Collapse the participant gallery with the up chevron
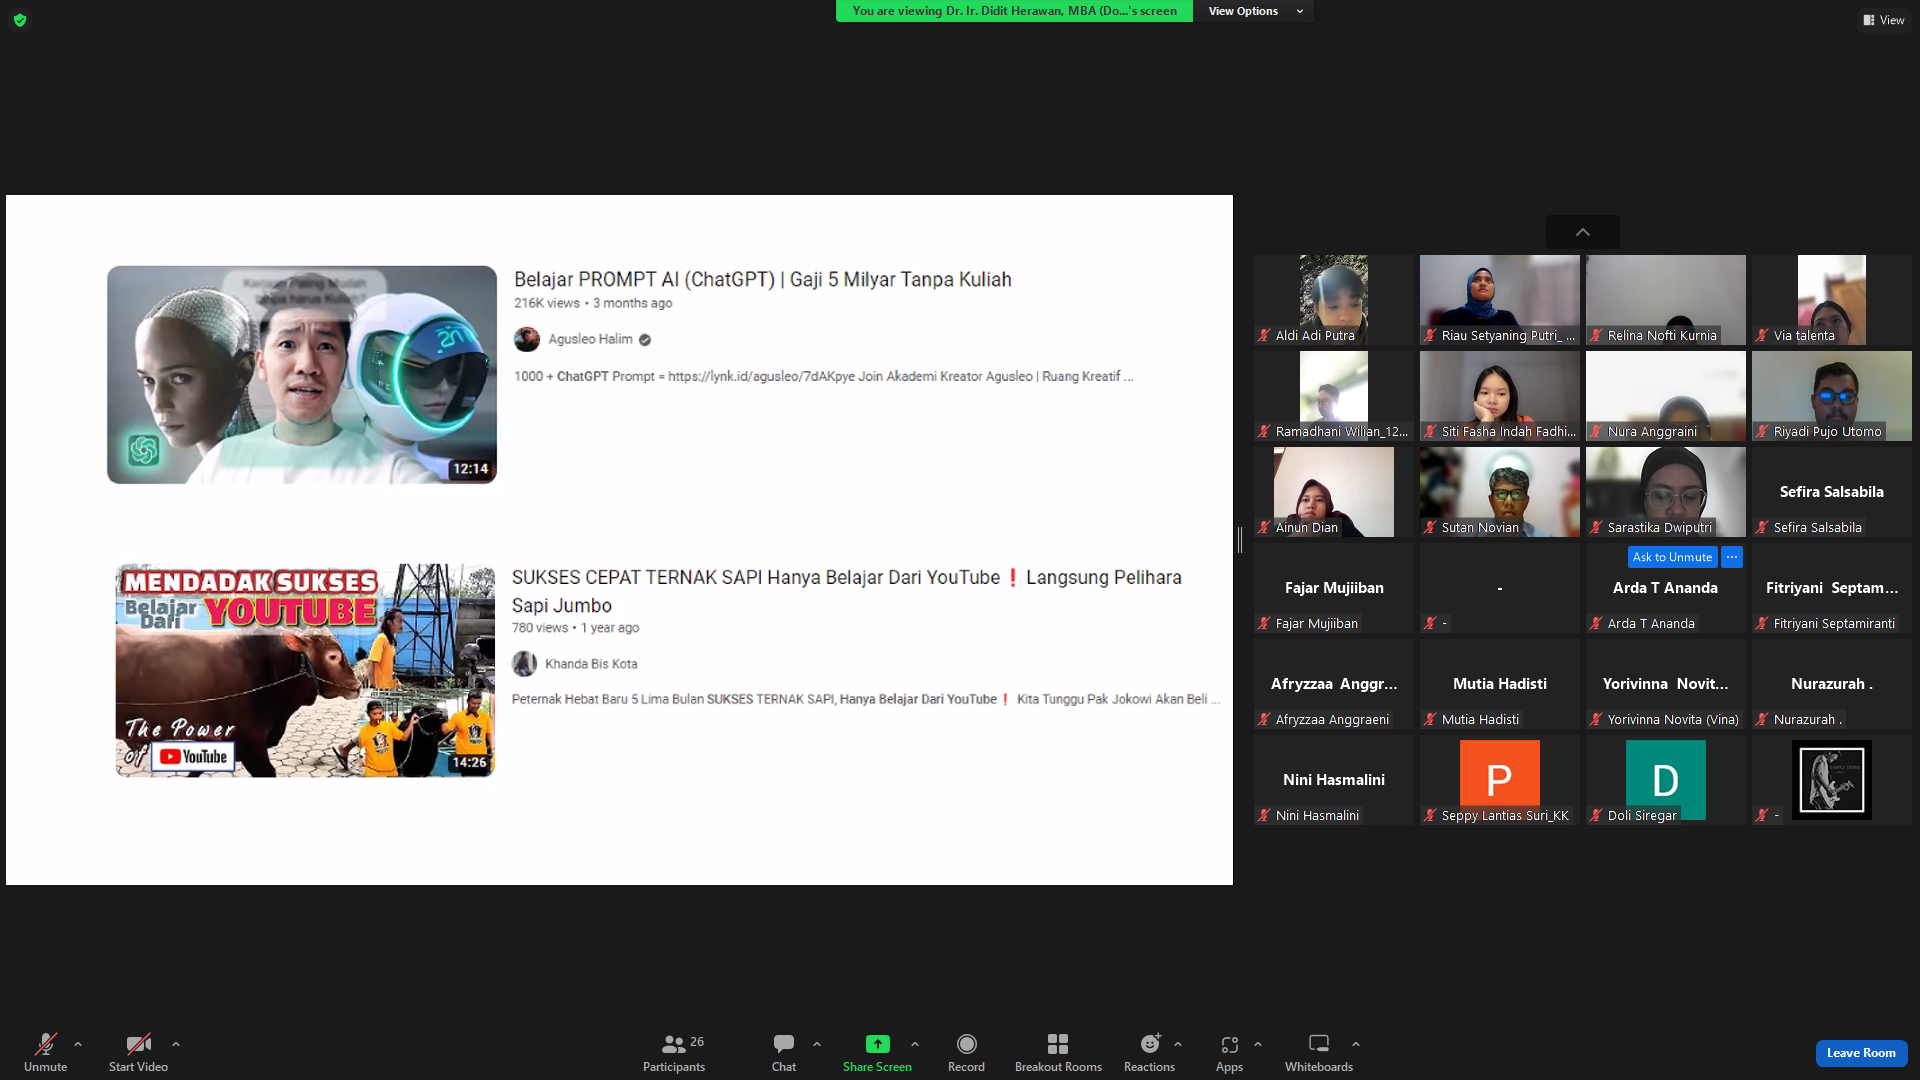Screen dimensions: 1920x1080 point(1583,232)
